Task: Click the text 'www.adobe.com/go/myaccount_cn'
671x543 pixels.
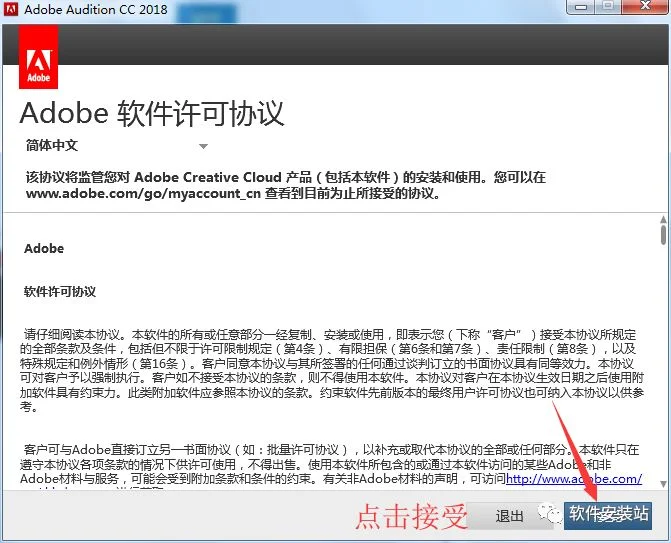Action: pyautogui.click(x=143, y=193)
